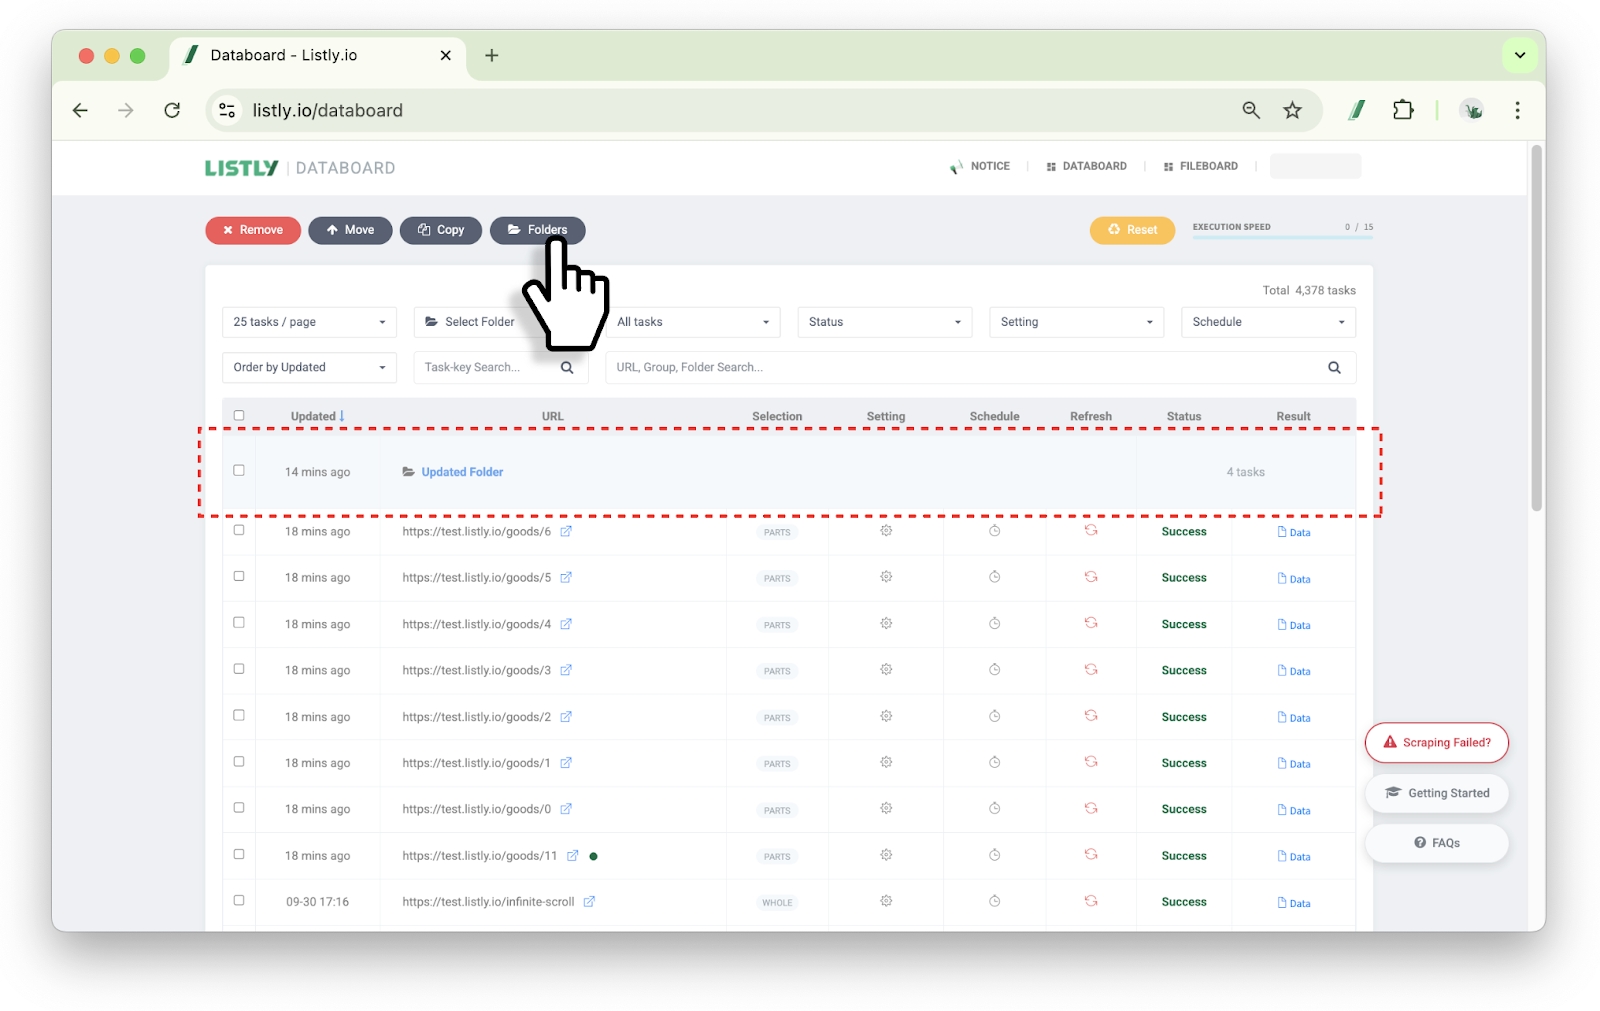This screenshot has height=1011, width=1600.
Task: Open goods/3 URL external link icon
Action: [566, 670]
